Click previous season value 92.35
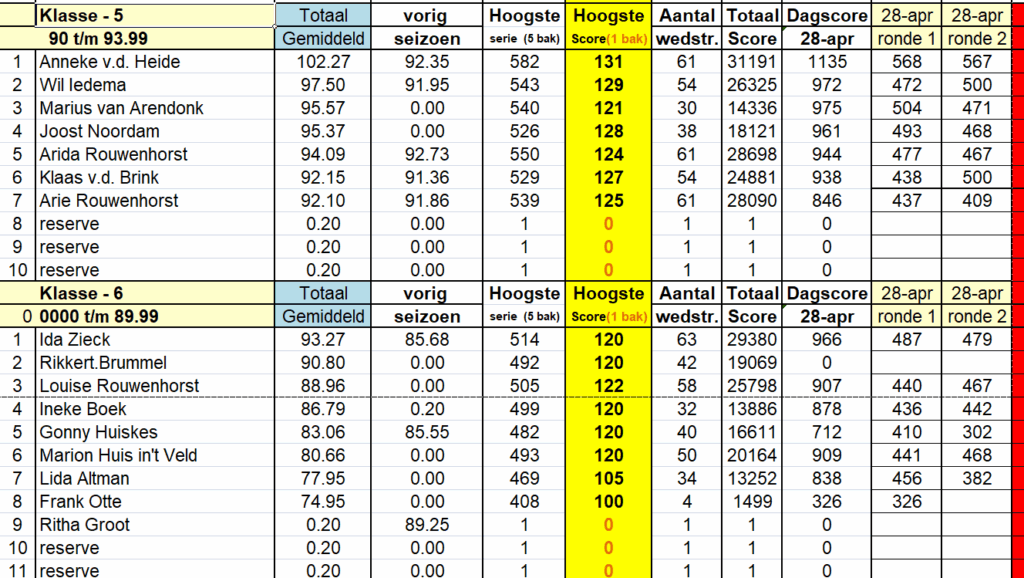 427,62
